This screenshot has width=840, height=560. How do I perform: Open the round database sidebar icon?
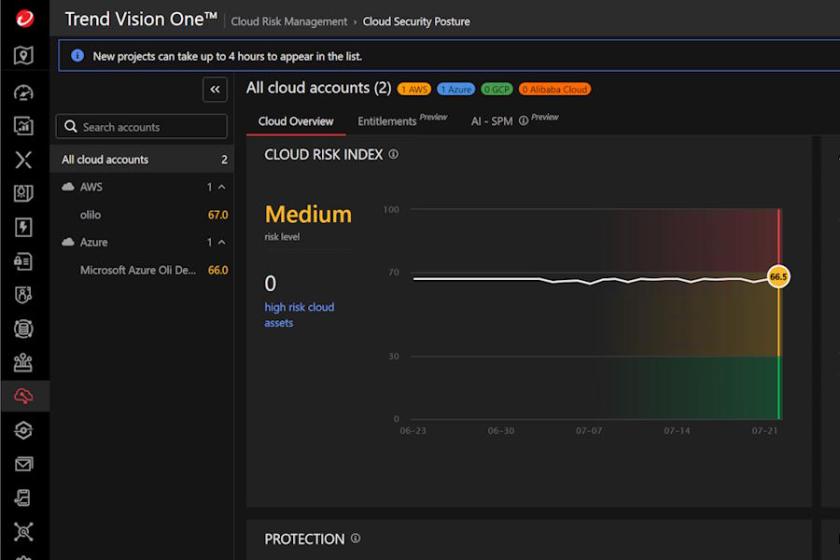click(24, 328)
